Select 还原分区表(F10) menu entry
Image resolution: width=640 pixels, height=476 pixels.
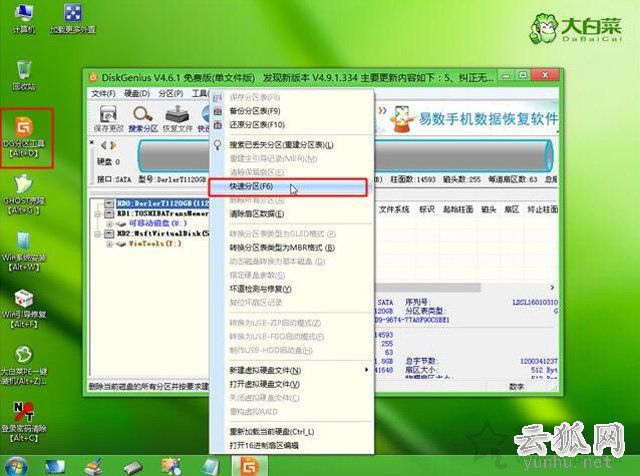point(257,125)
